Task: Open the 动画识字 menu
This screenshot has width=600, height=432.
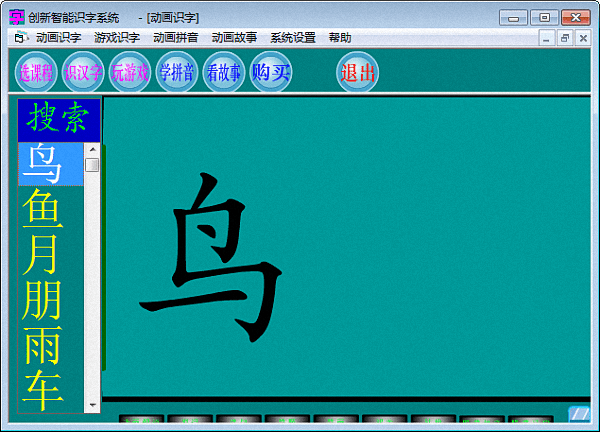Action: click(x=58, y=37)
